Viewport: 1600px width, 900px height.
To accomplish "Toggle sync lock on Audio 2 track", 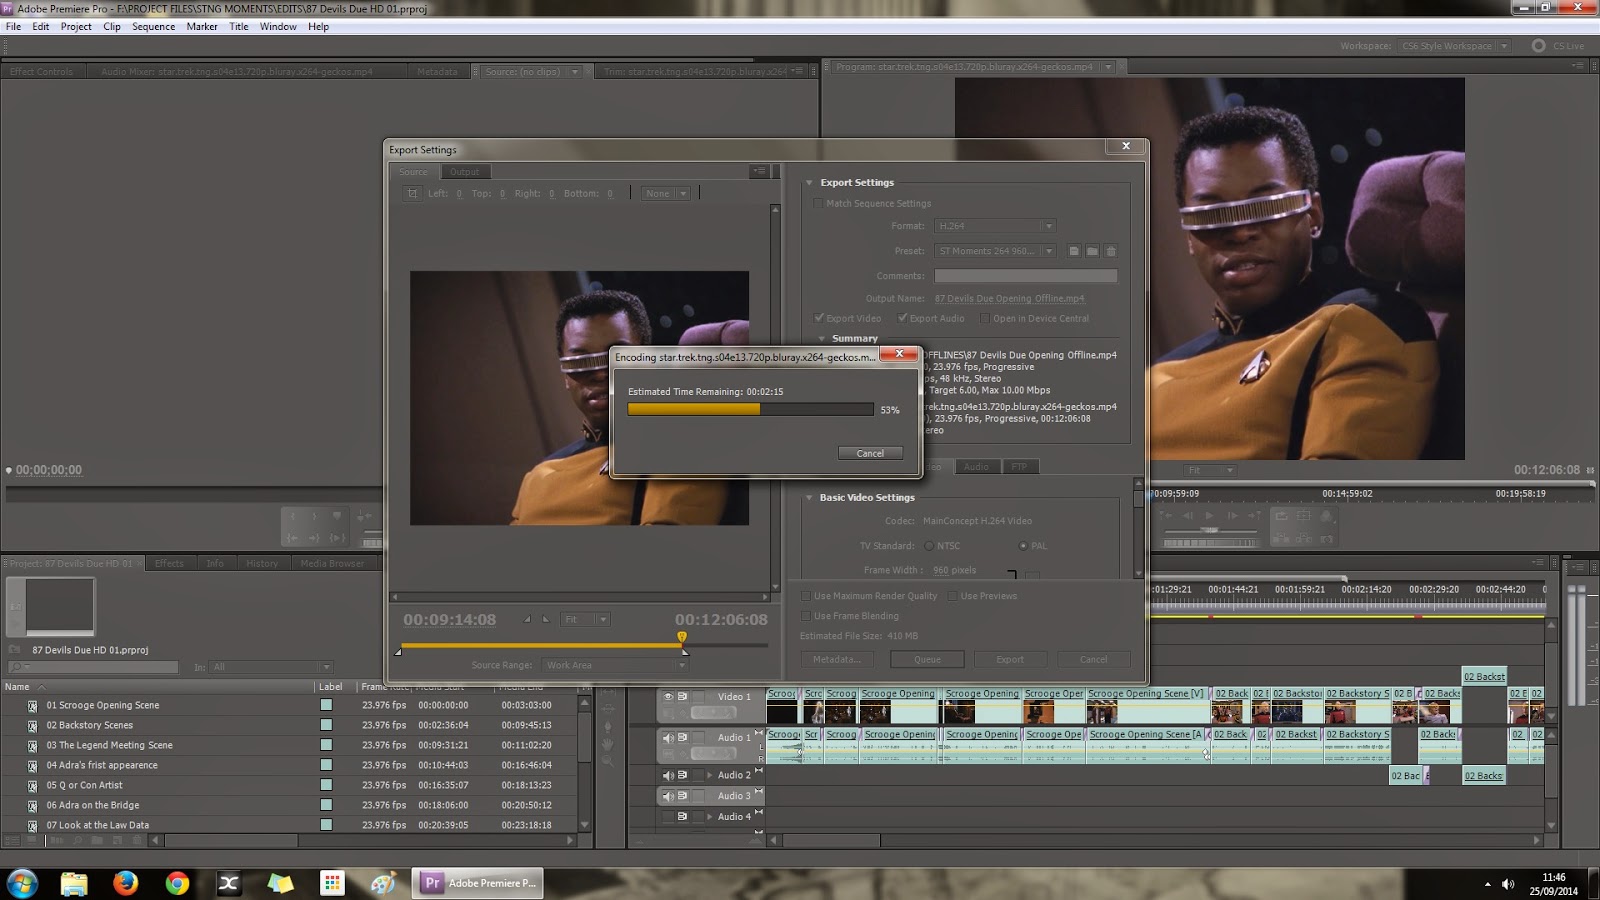I will (683, 775).
